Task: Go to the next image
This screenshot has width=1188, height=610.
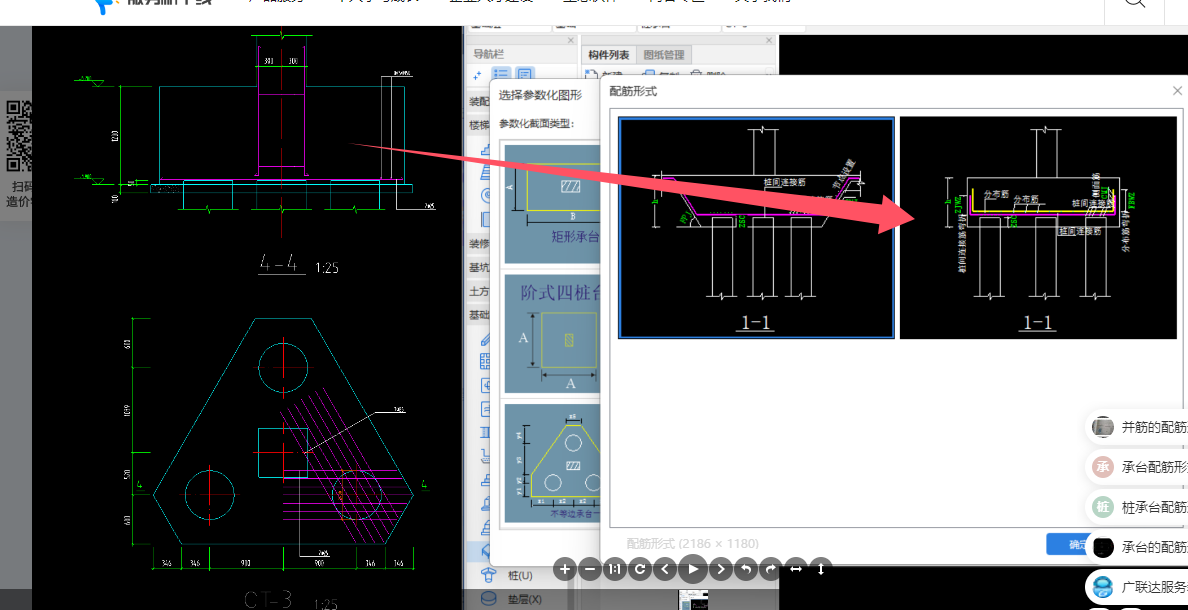Action: (x=720, y=569)
